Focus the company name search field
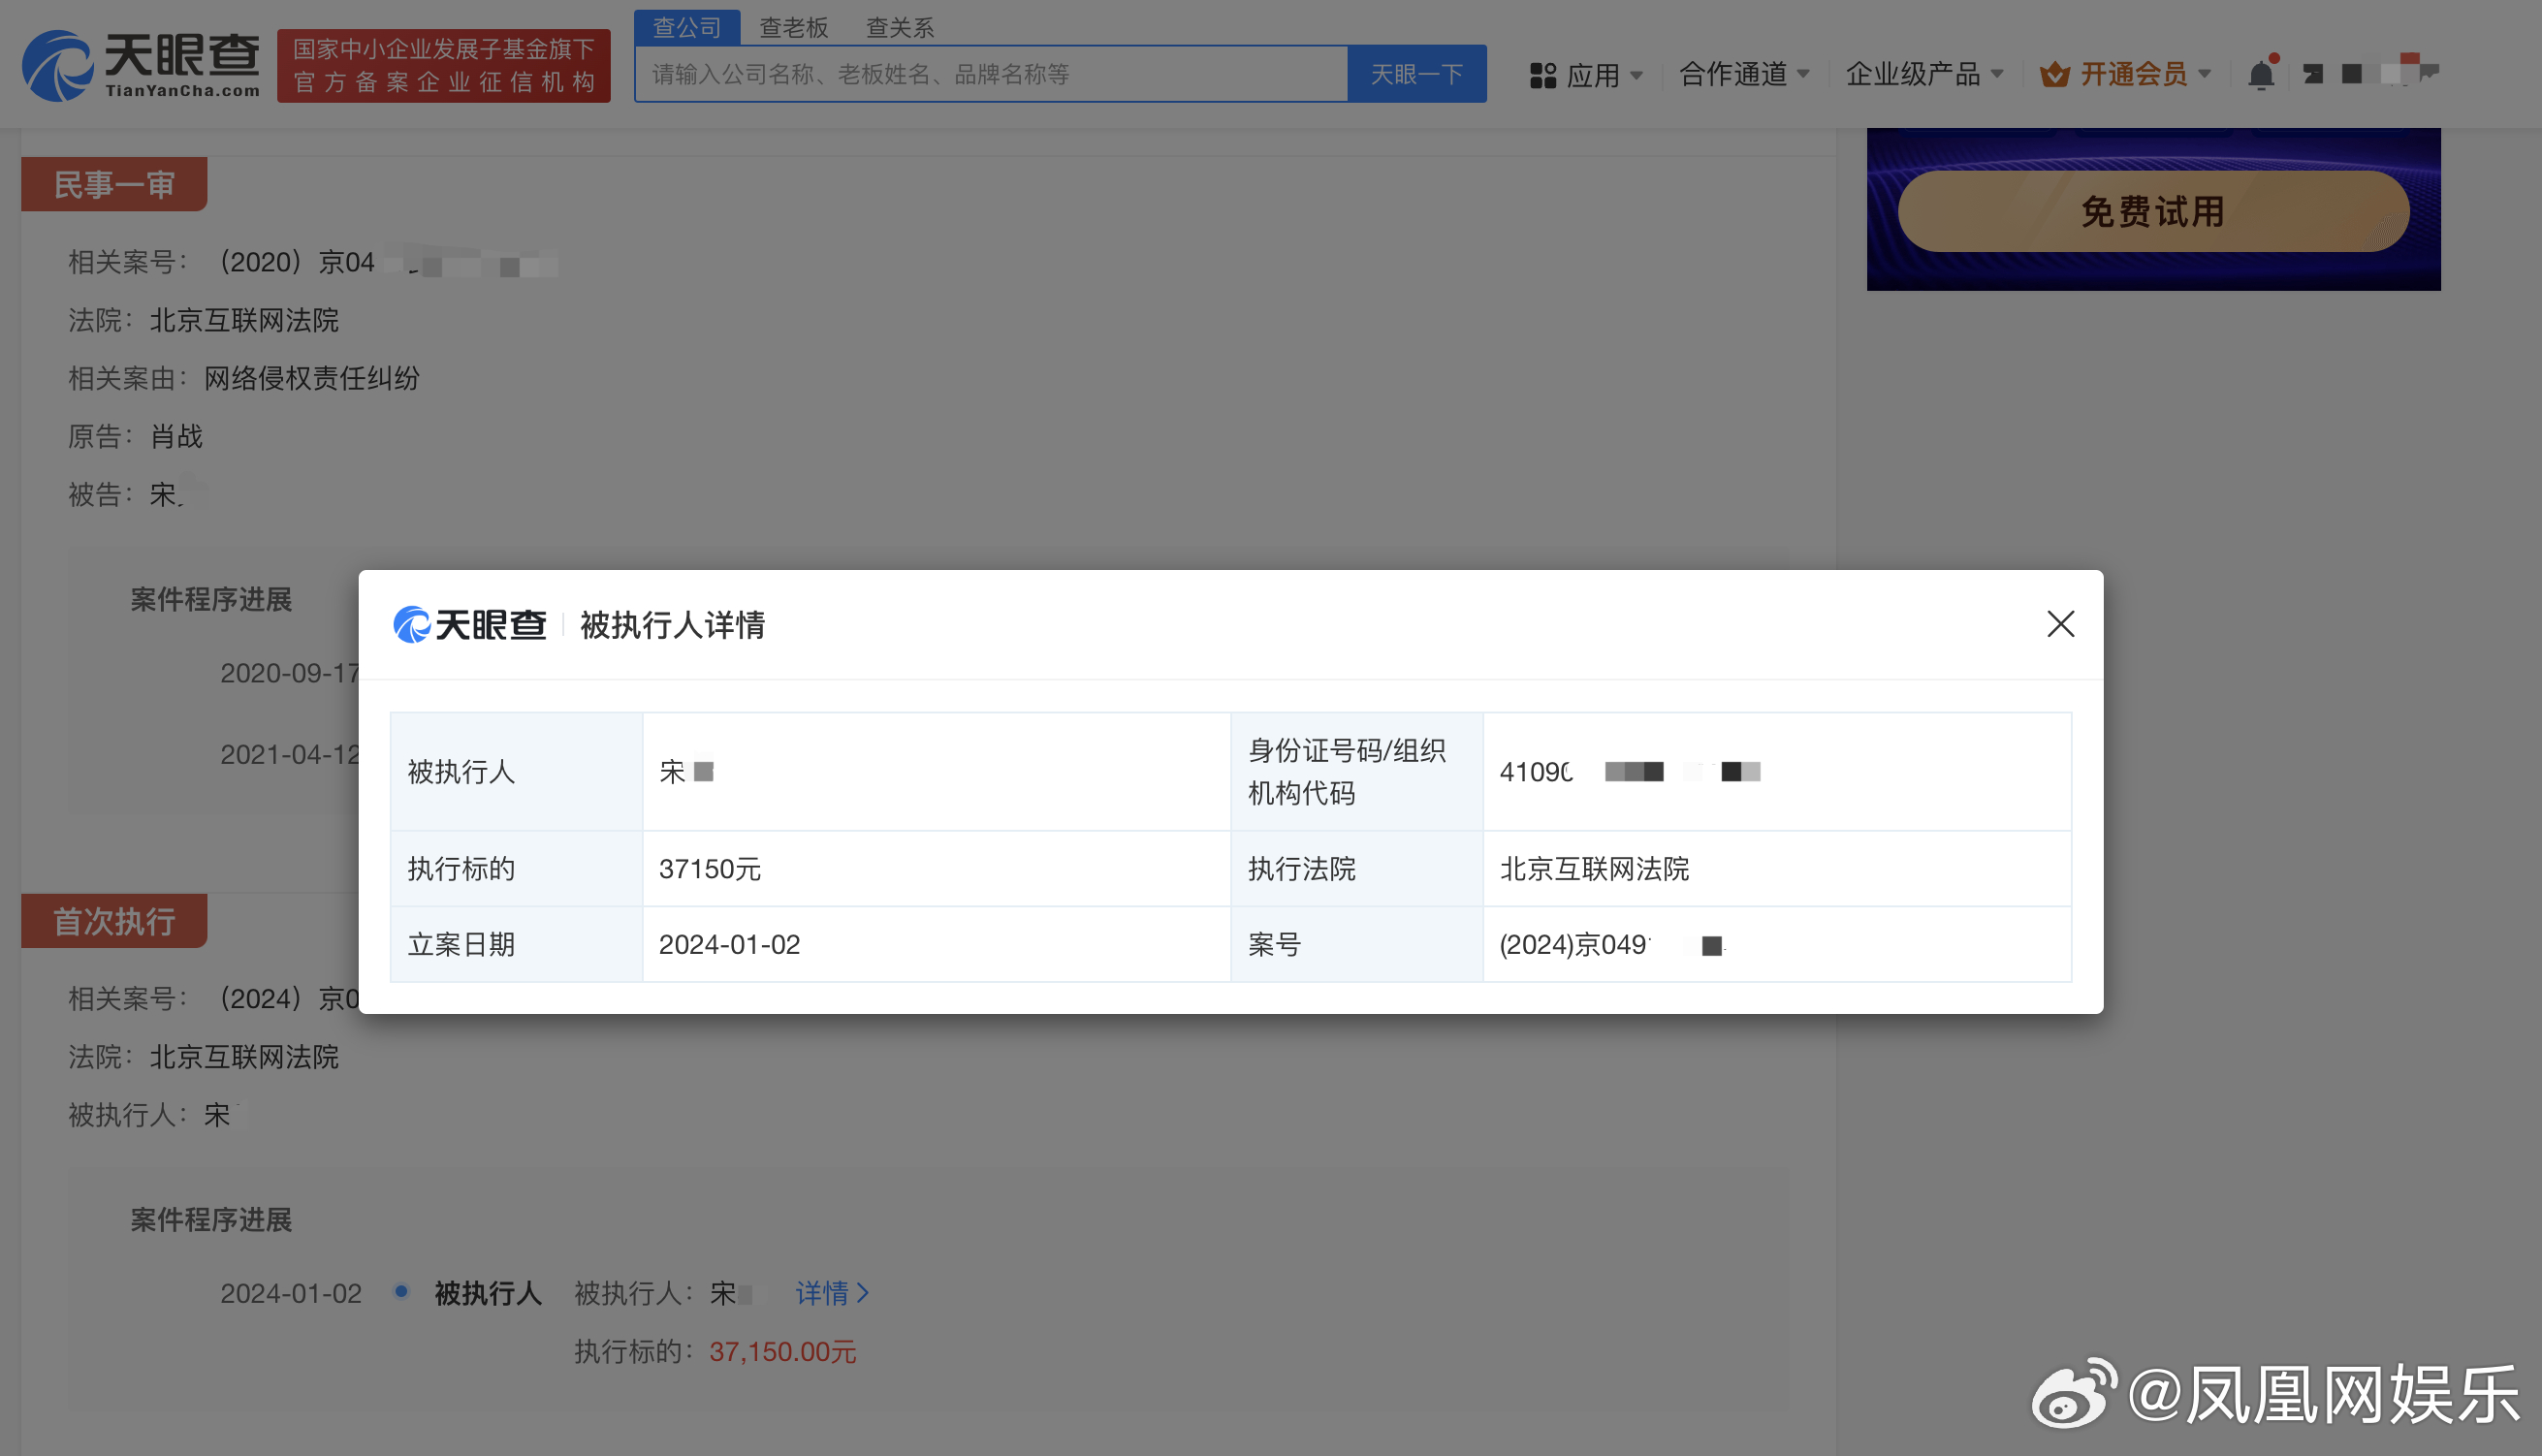The image size is (2542, 1456). tap(991, 74)
